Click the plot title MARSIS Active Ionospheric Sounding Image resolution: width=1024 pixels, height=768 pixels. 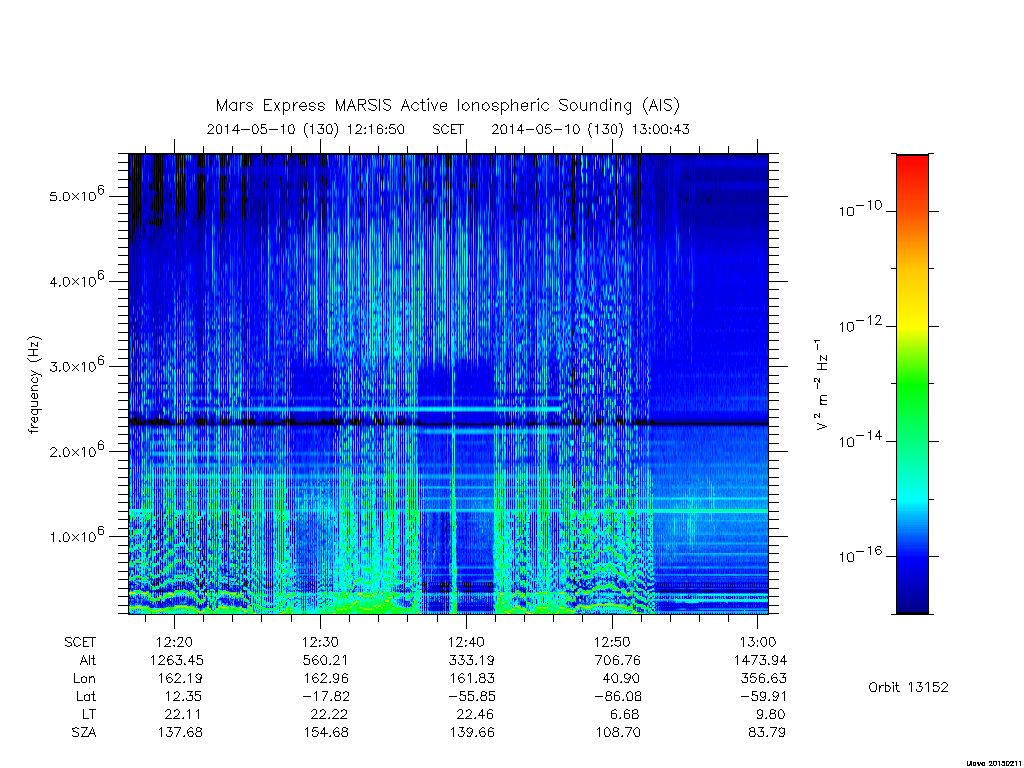click(447, 106)
